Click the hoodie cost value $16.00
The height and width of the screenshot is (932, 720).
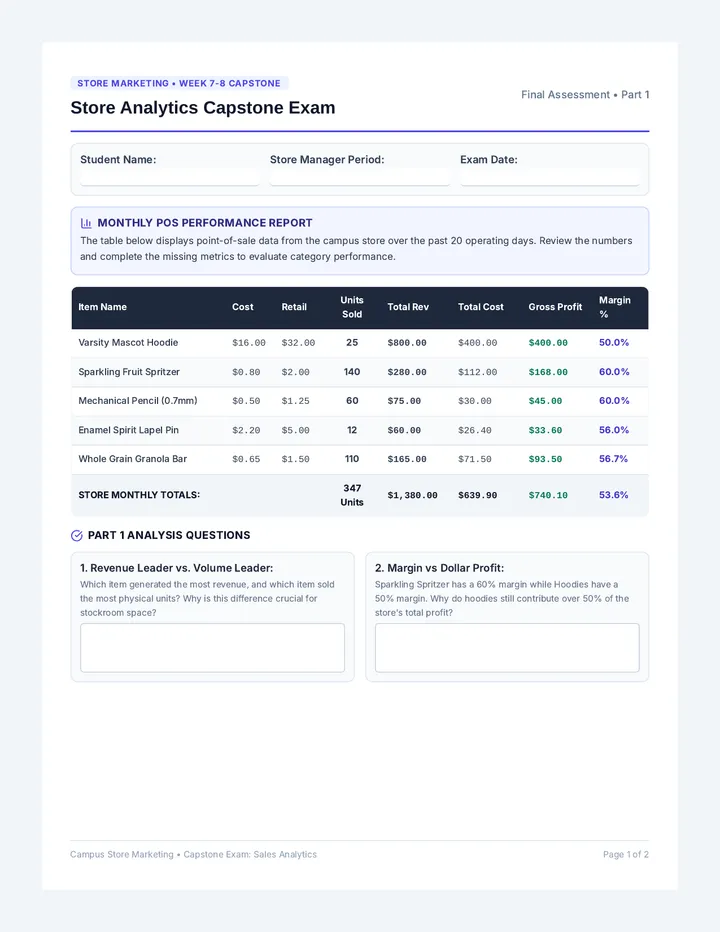[249, 343]
